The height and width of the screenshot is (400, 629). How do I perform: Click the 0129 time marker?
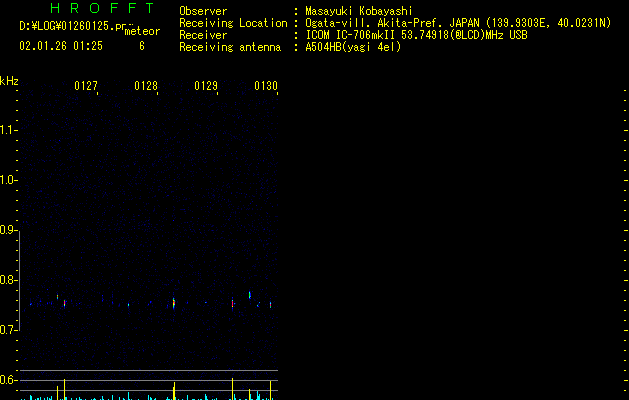coord(206,86)
